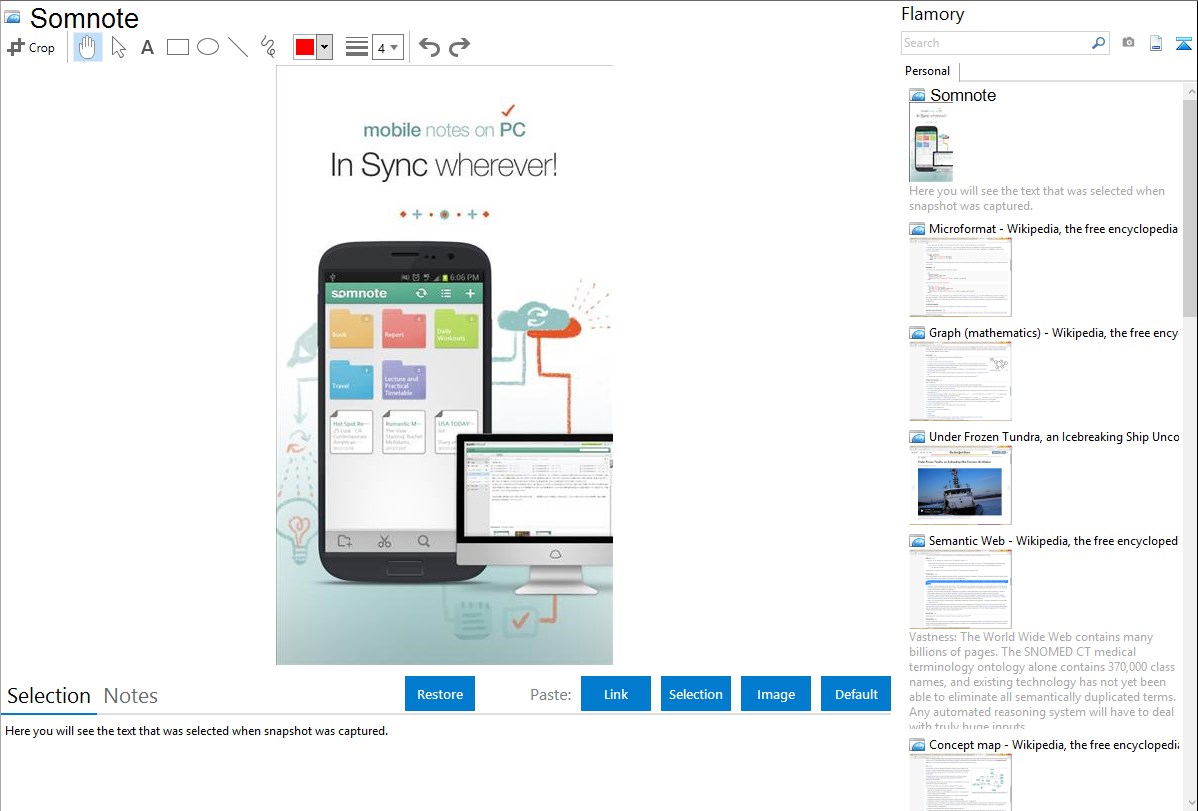The width and height of the screenshot is (1198, 811).
Task: Open the color picker dropdown arrow
Action: coord(325,47)
